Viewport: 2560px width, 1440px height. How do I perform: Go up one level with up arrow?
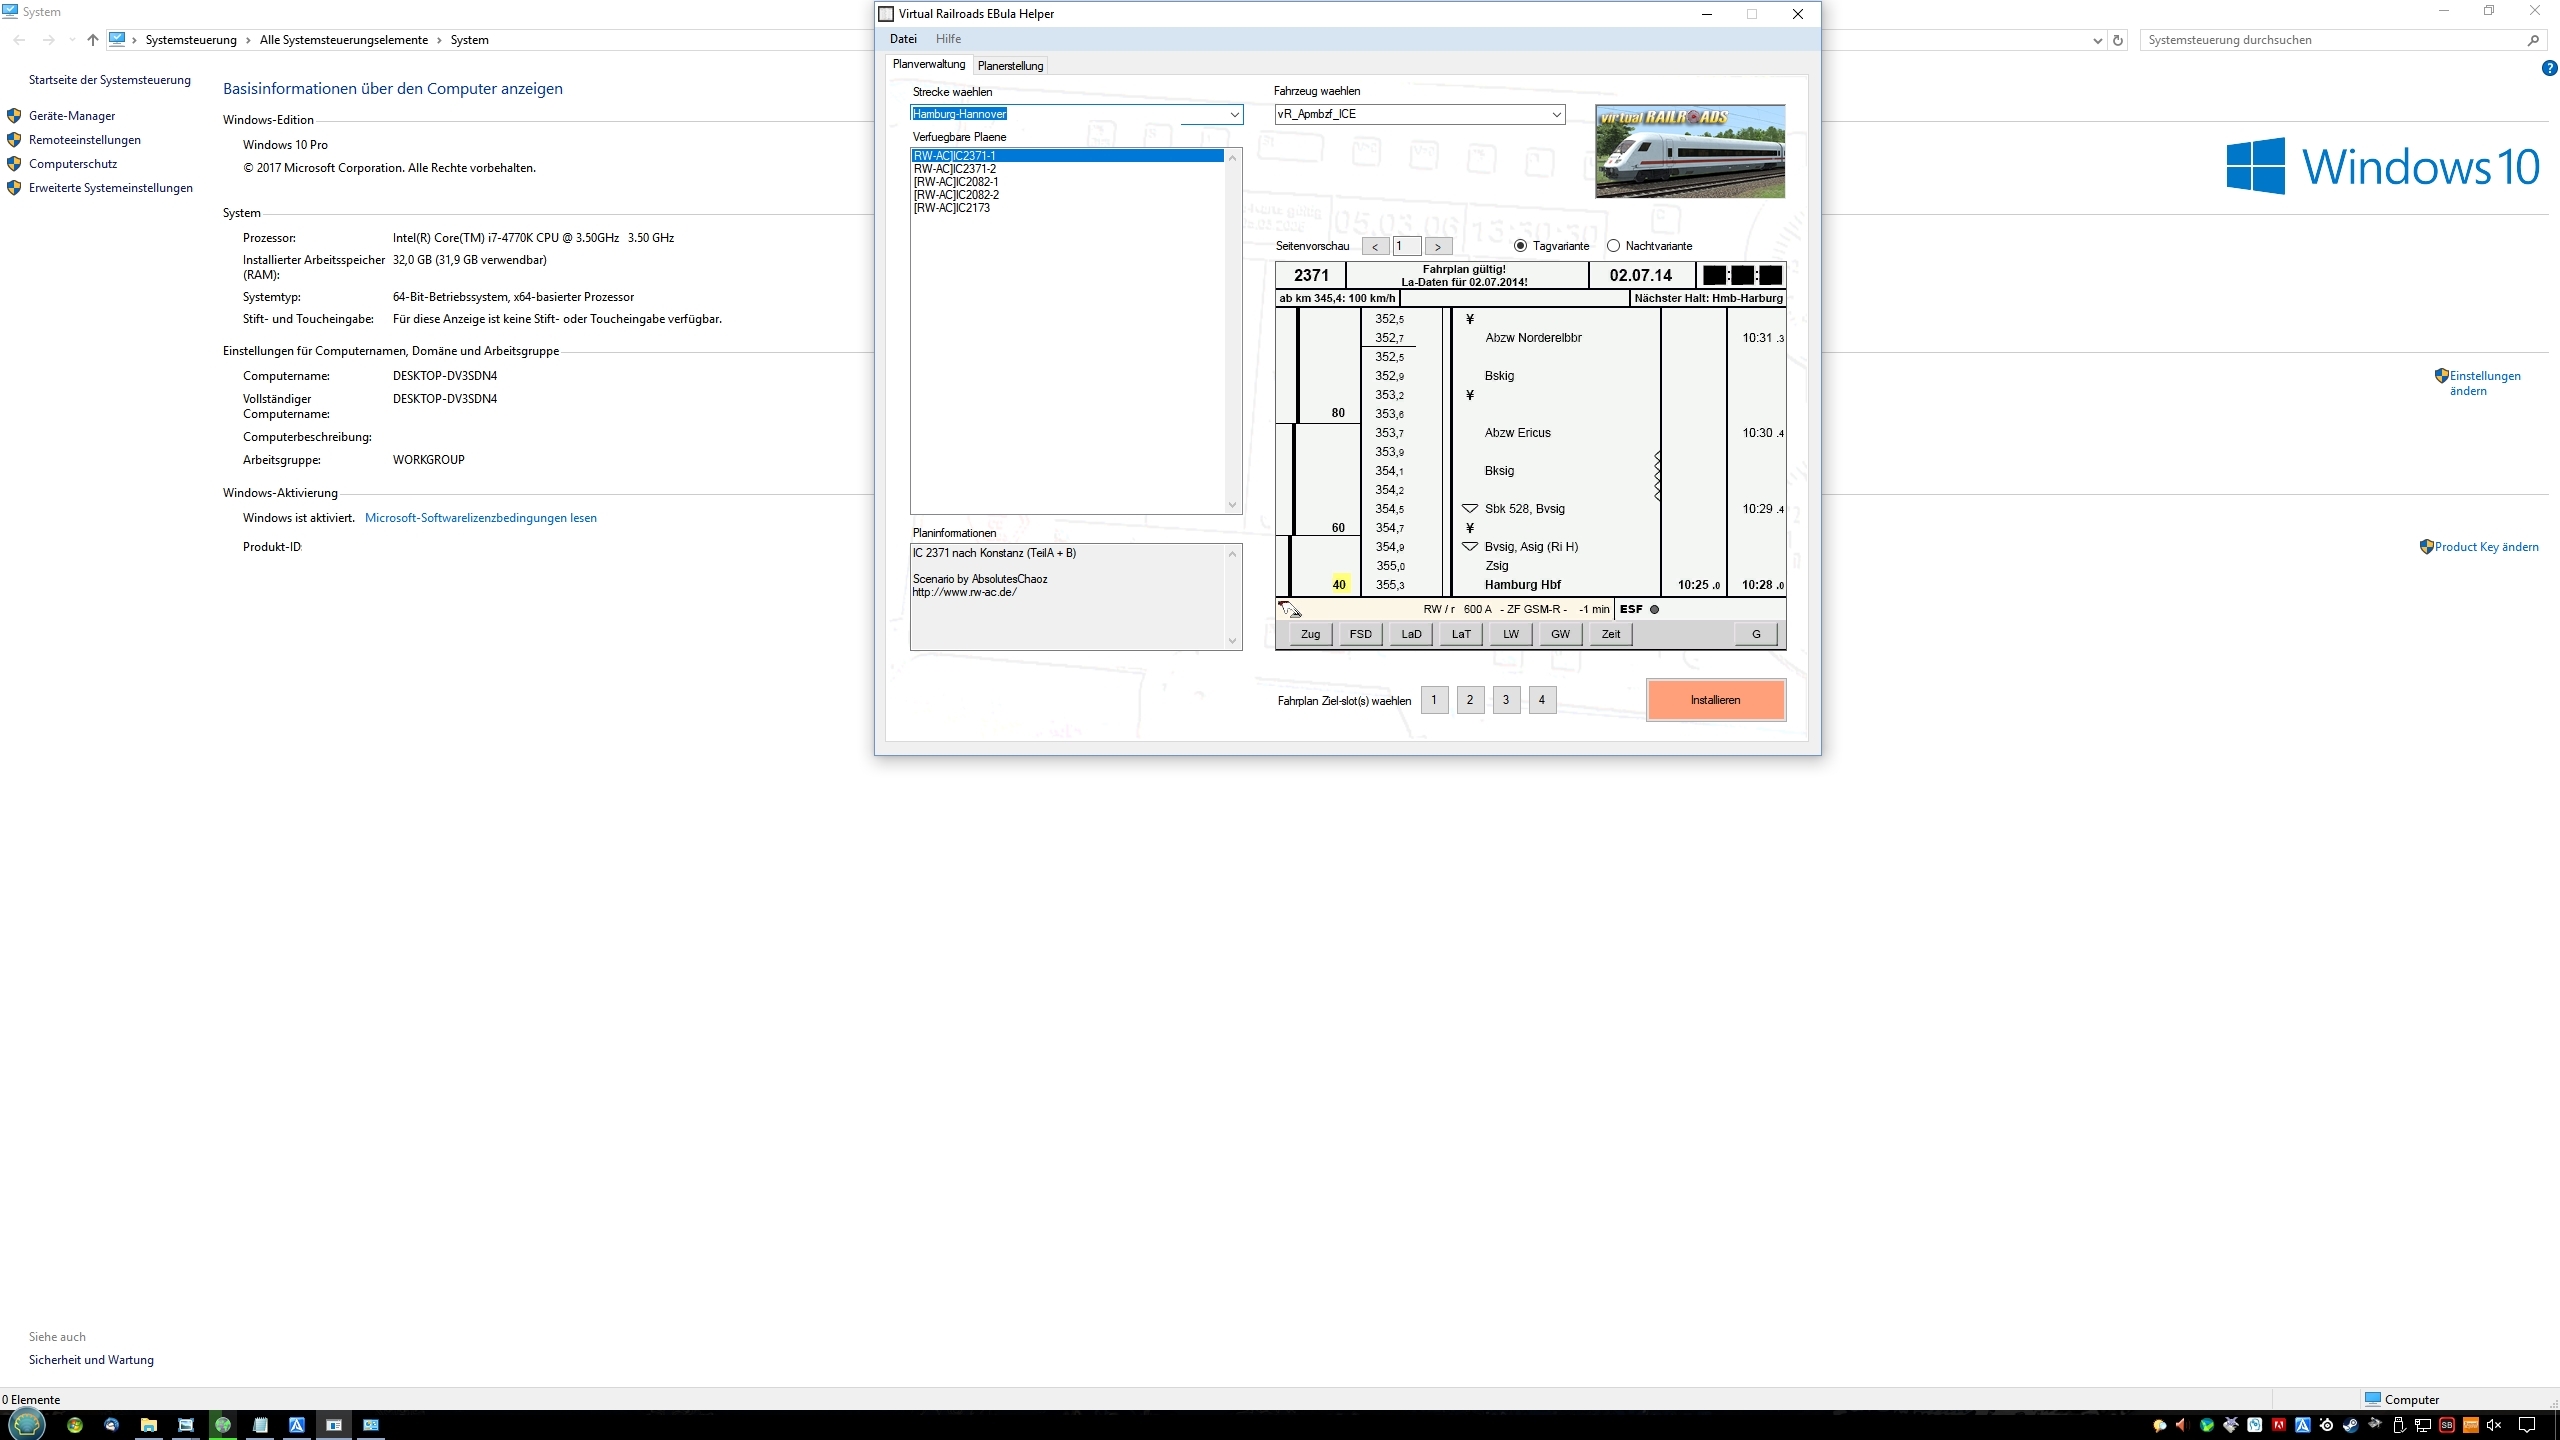pyautogui.click(x=93, y=40)
